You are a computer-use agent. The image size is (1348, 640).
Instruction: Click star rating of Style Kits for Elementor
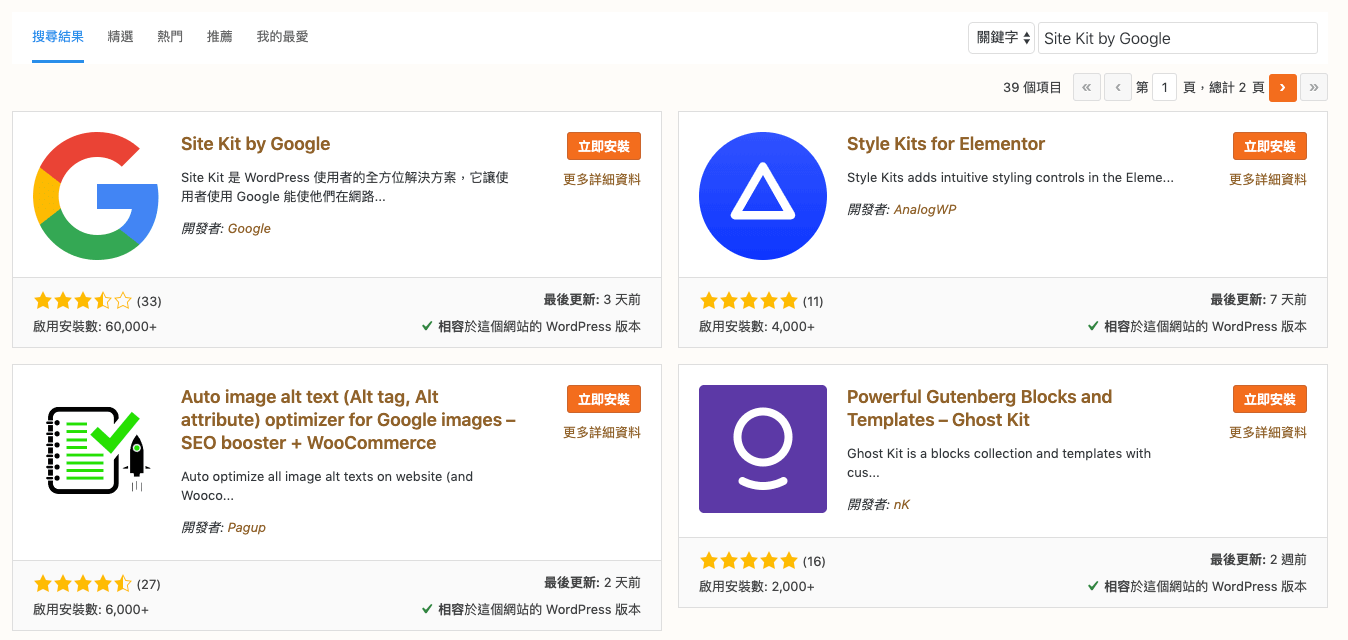click(x=749, y=300)
